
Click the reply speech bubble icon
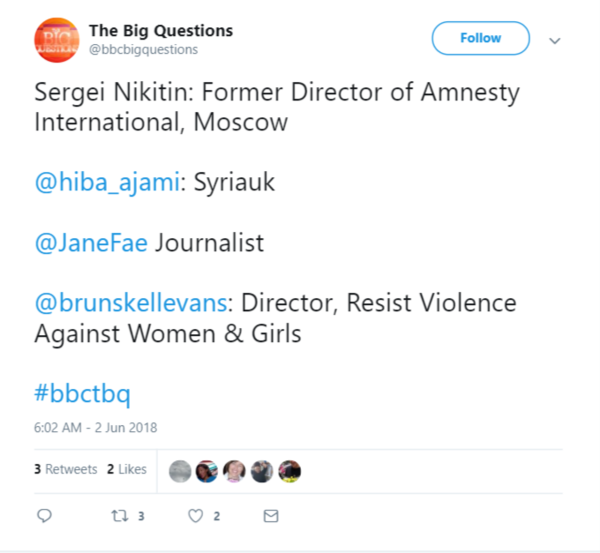(44, 516)
